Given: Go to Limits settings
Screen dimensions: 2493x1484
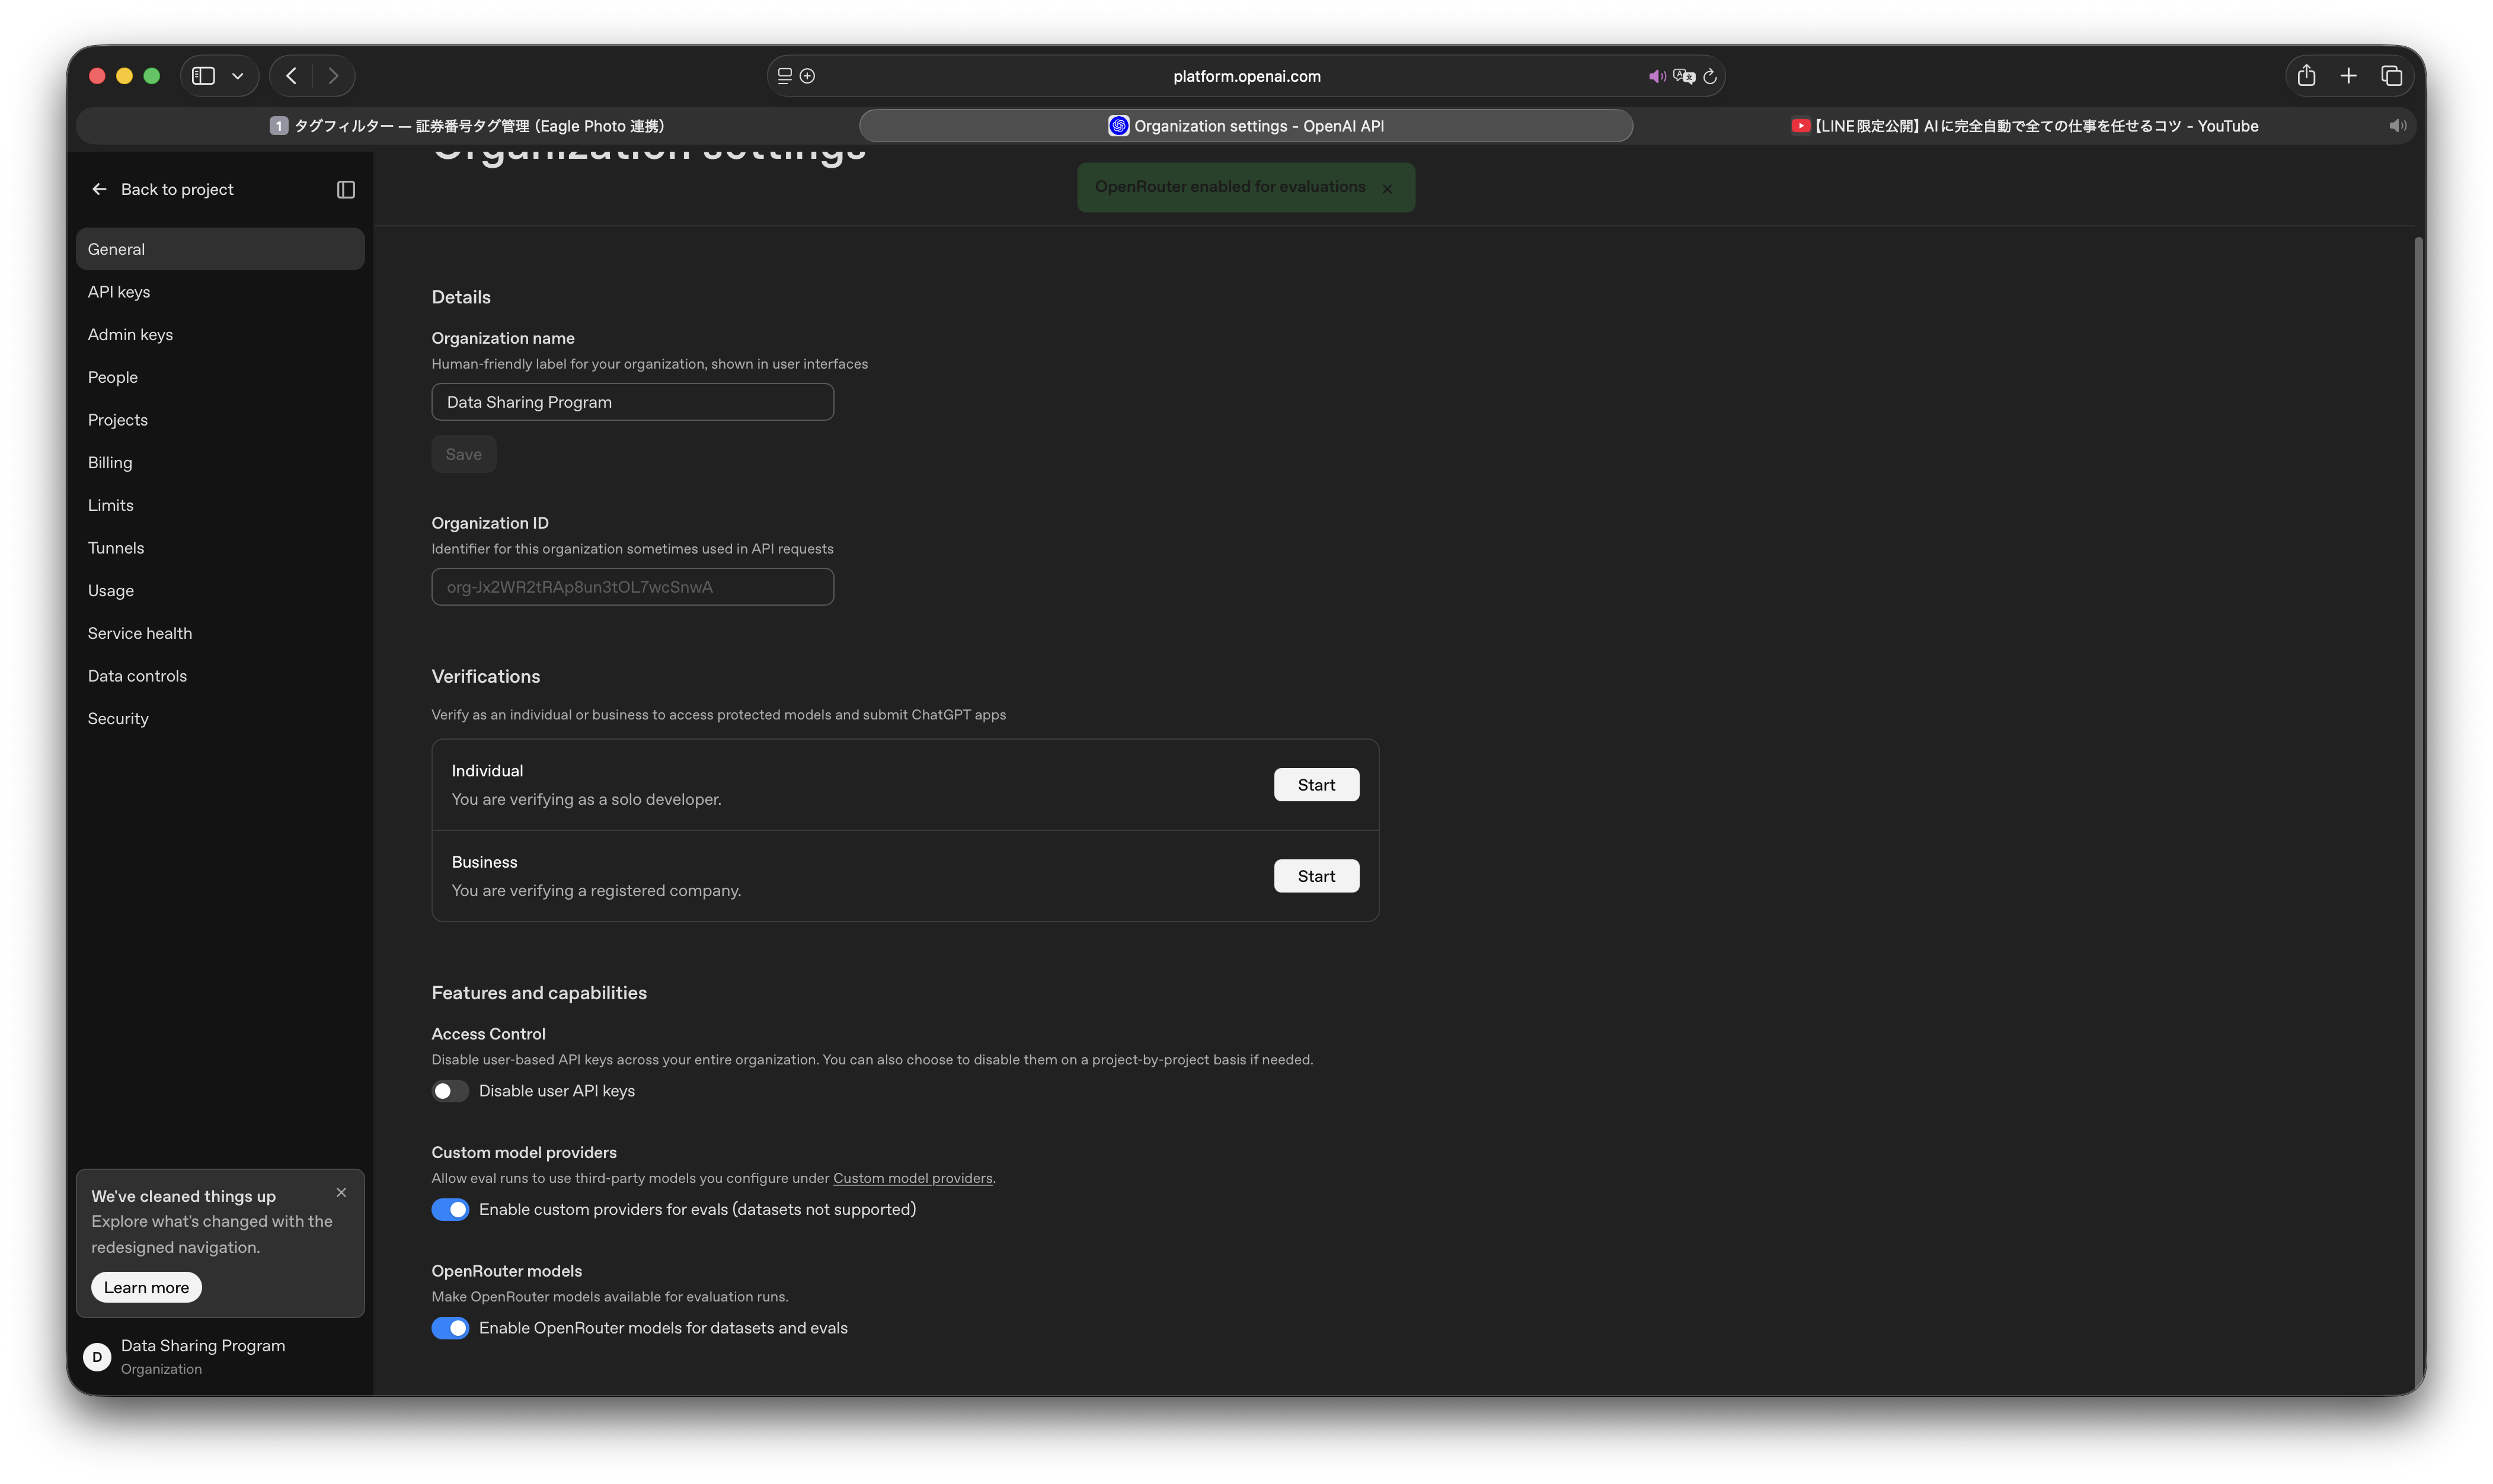Looking at the screenshot, I should 220,505.
